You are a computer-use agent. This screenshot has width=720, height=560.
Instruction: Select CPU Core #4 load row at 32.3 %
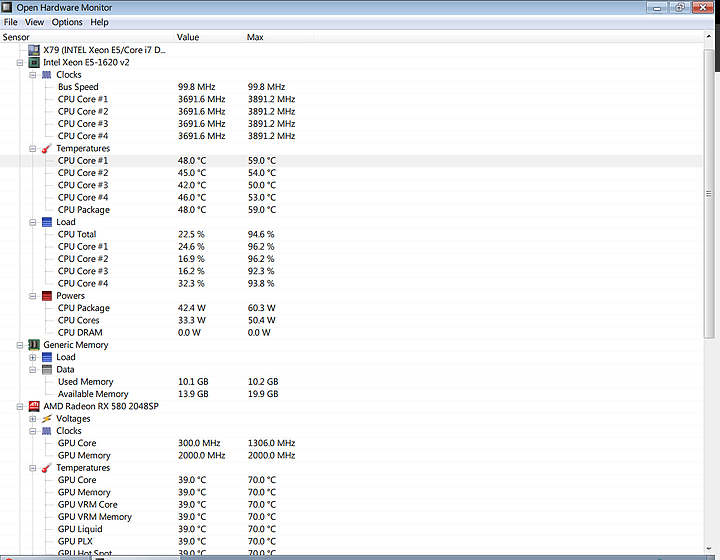coord(351,284)
